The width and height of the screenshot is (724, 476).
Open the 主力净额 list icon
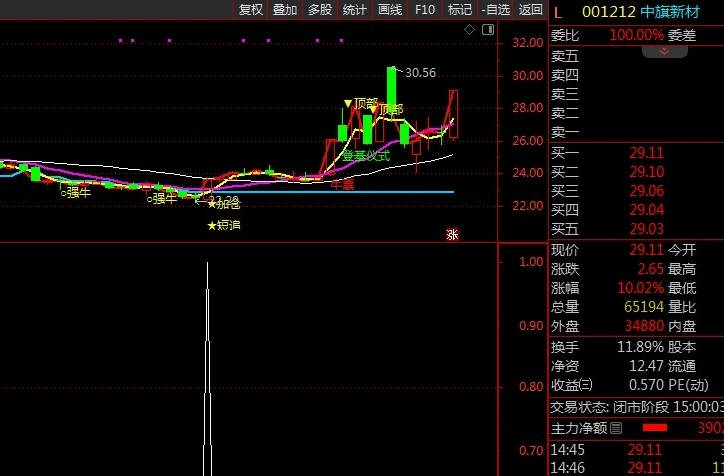(616, 428)
